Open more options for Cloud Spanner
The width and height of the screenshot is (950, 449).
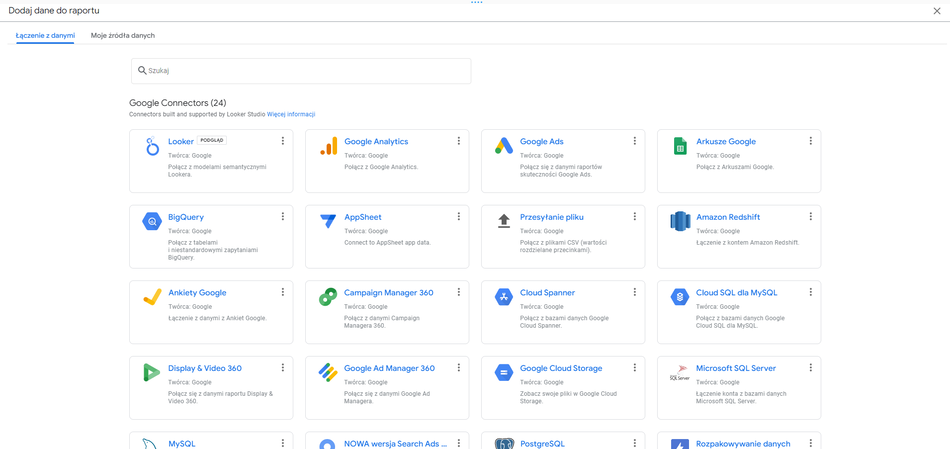pyautogui.click(x=635, y=292)
